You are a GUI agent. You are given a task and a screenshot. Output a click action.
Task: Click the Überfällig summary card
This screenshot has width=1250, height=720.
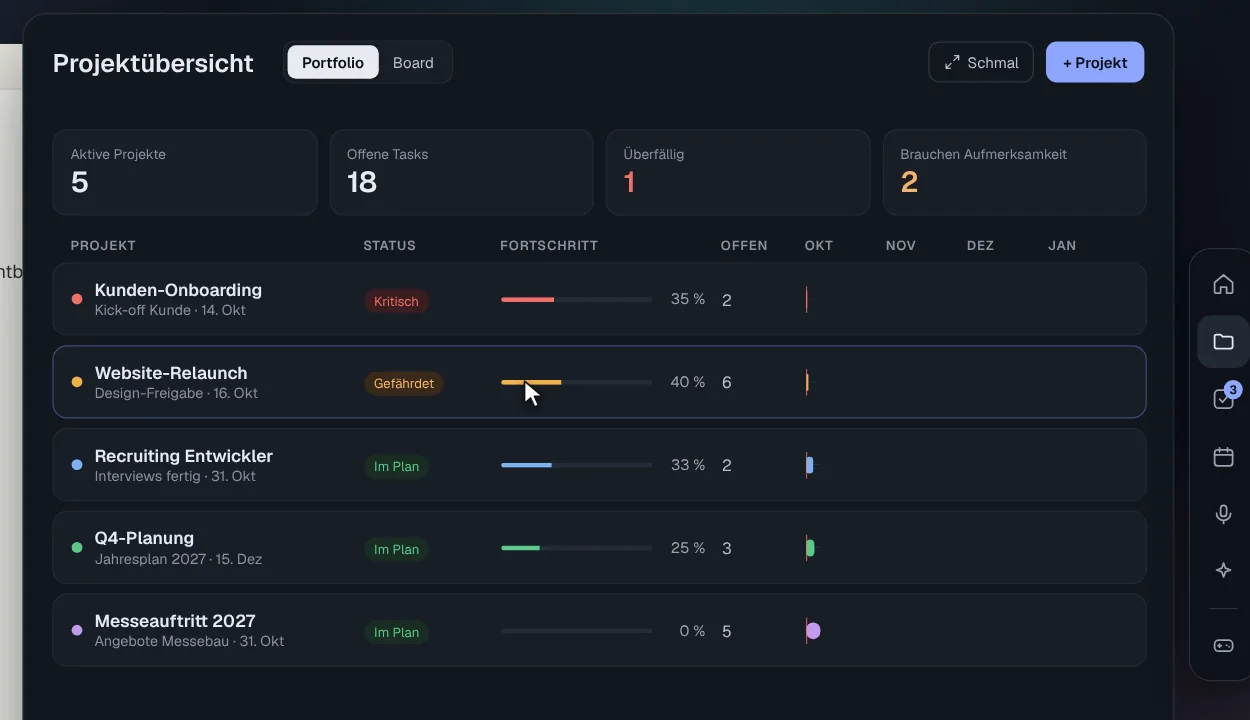(738, 172)
